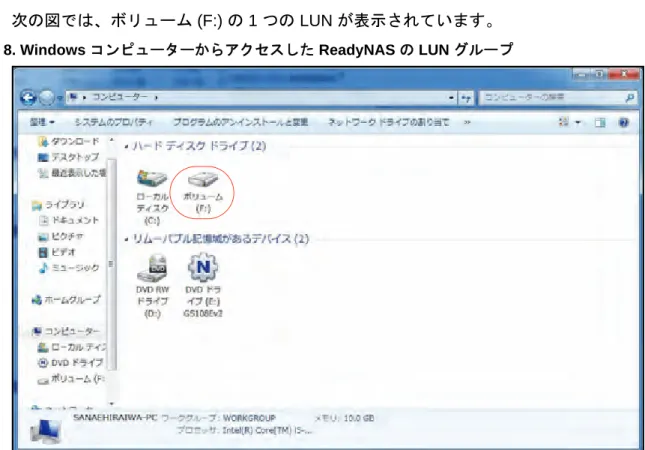Select the ローカル ディスク (C:) drive icon
The height and width of the screenshot is (450, 645).
tap(152, 197)
